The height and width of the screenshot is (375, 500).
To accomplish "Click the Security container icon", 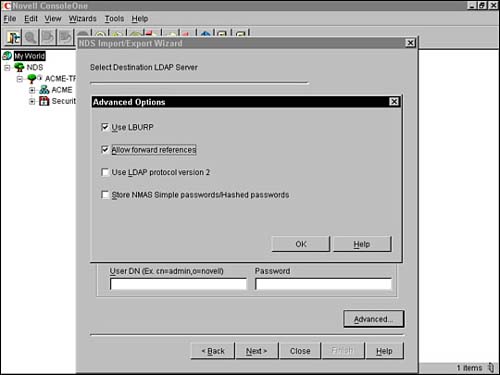I will 44,101.
